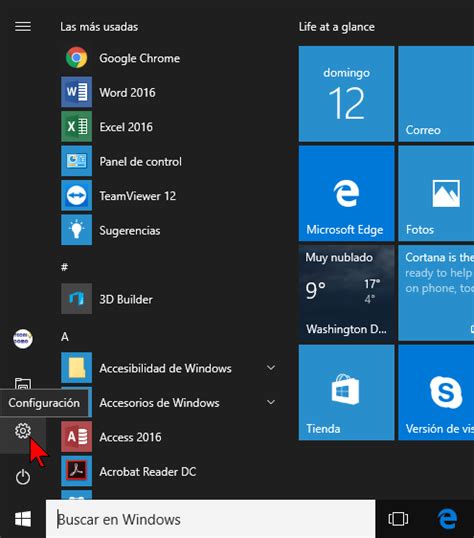Expand Accesorios de Windows chevron
Screen dimensions: 474x538
point(271,402)
